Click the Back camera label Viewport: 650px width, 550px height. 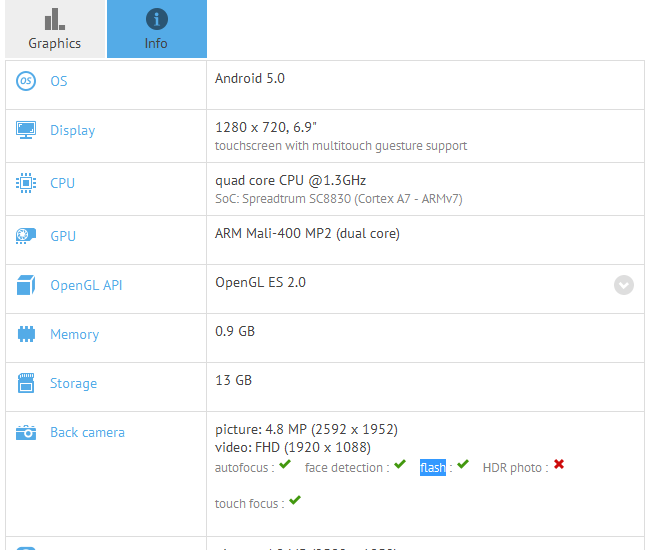(x=87, y=432)
